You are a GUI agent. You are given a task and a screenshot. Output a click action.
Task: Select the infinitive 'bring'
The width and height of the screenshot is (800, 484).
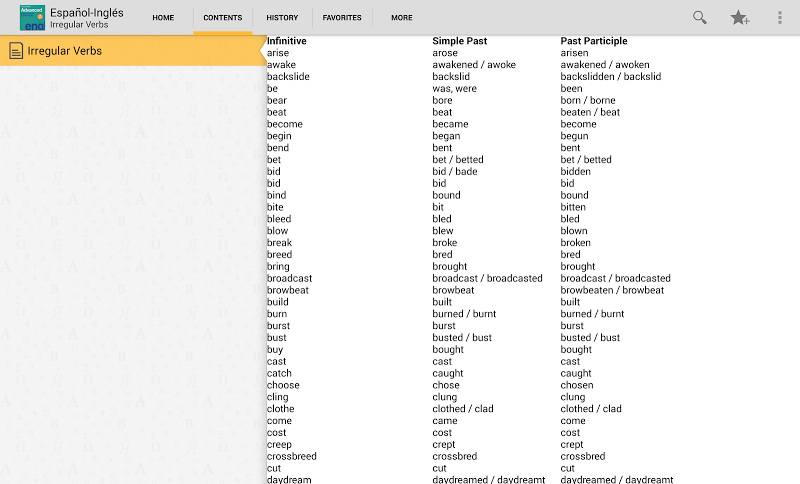click(x=278, y=267)
